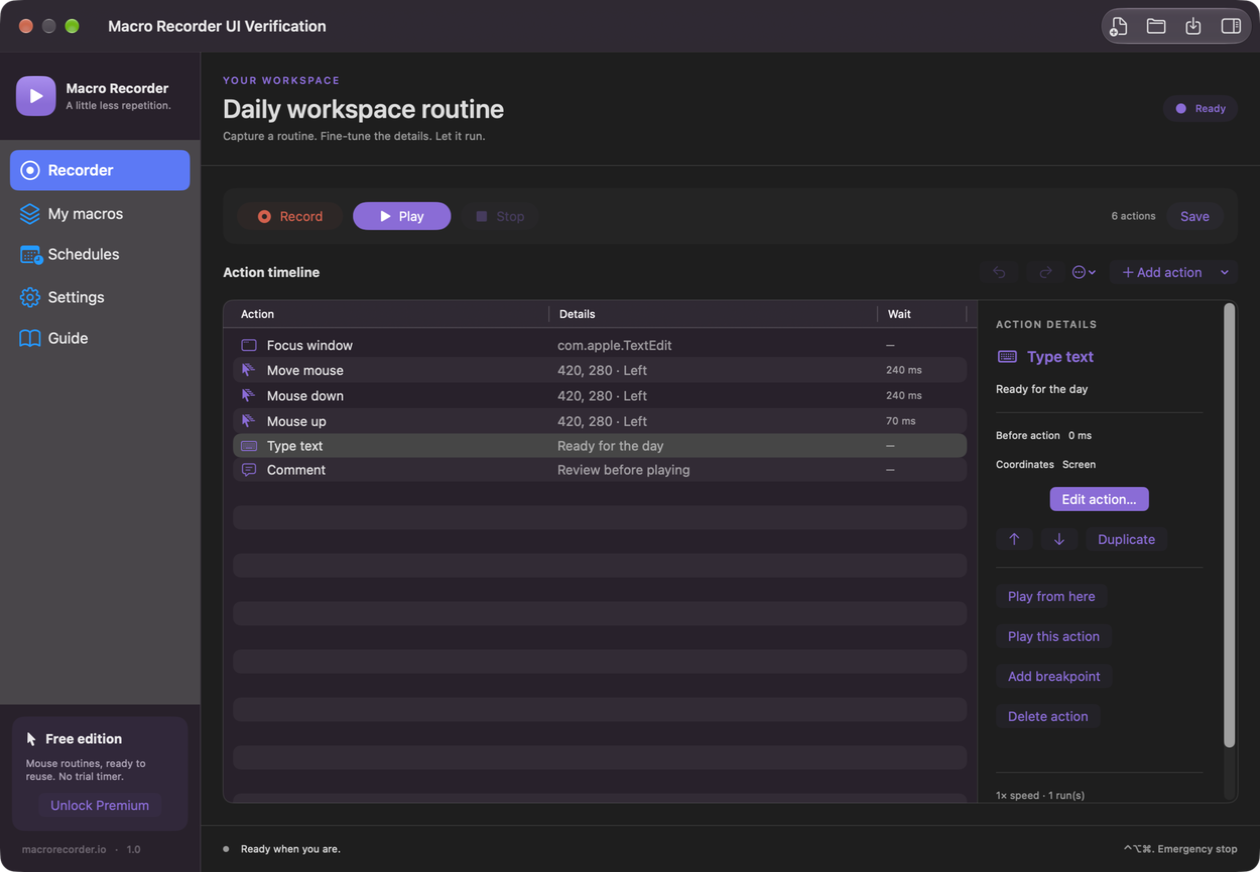Click the Ready status badge

click(1200, 108)
